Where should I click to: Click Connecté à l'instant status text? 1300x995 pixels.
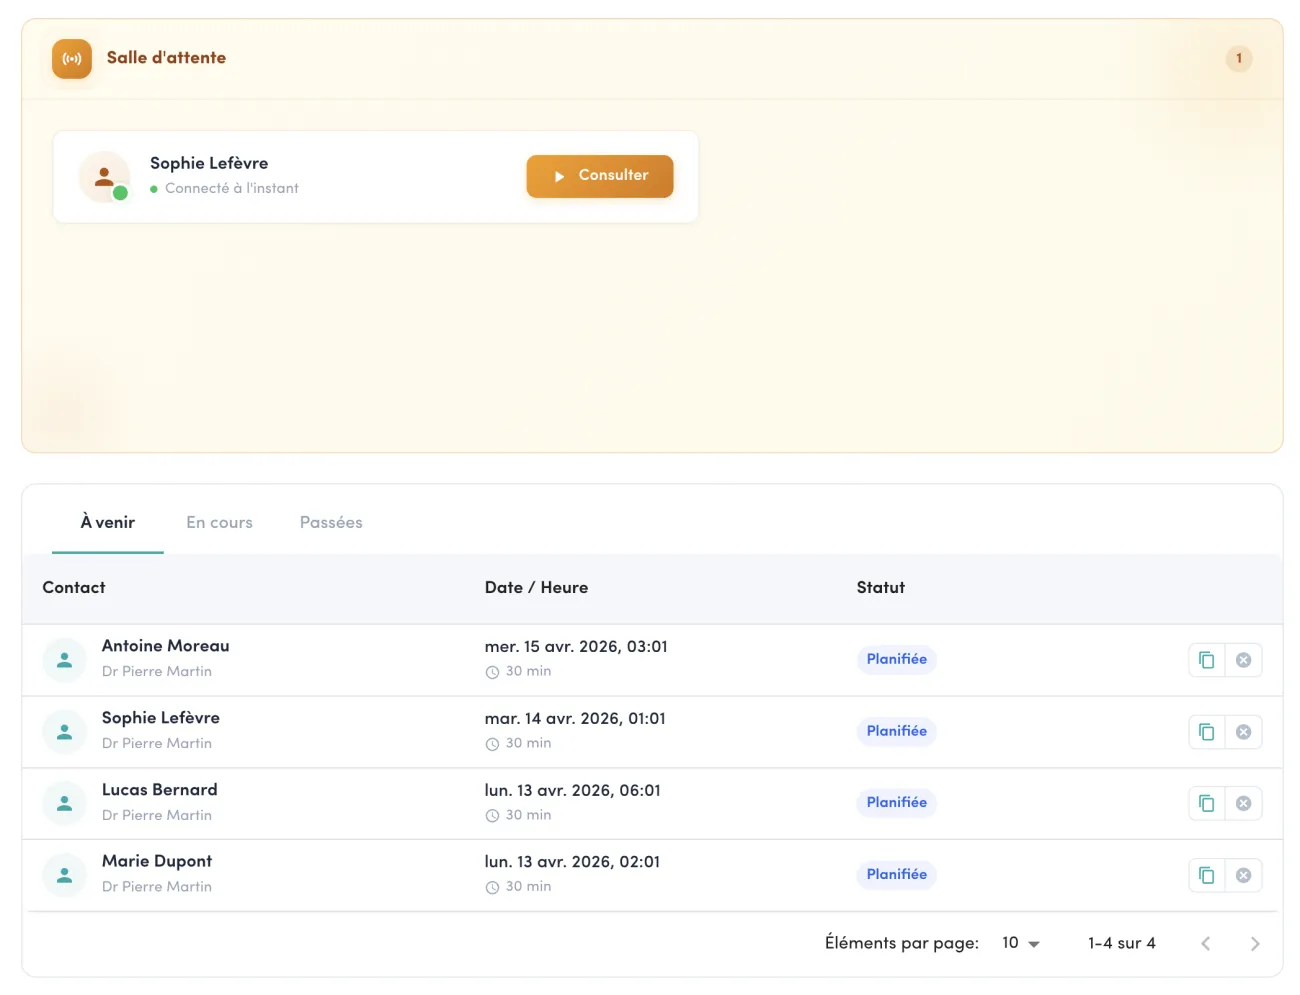coord(232,188)
